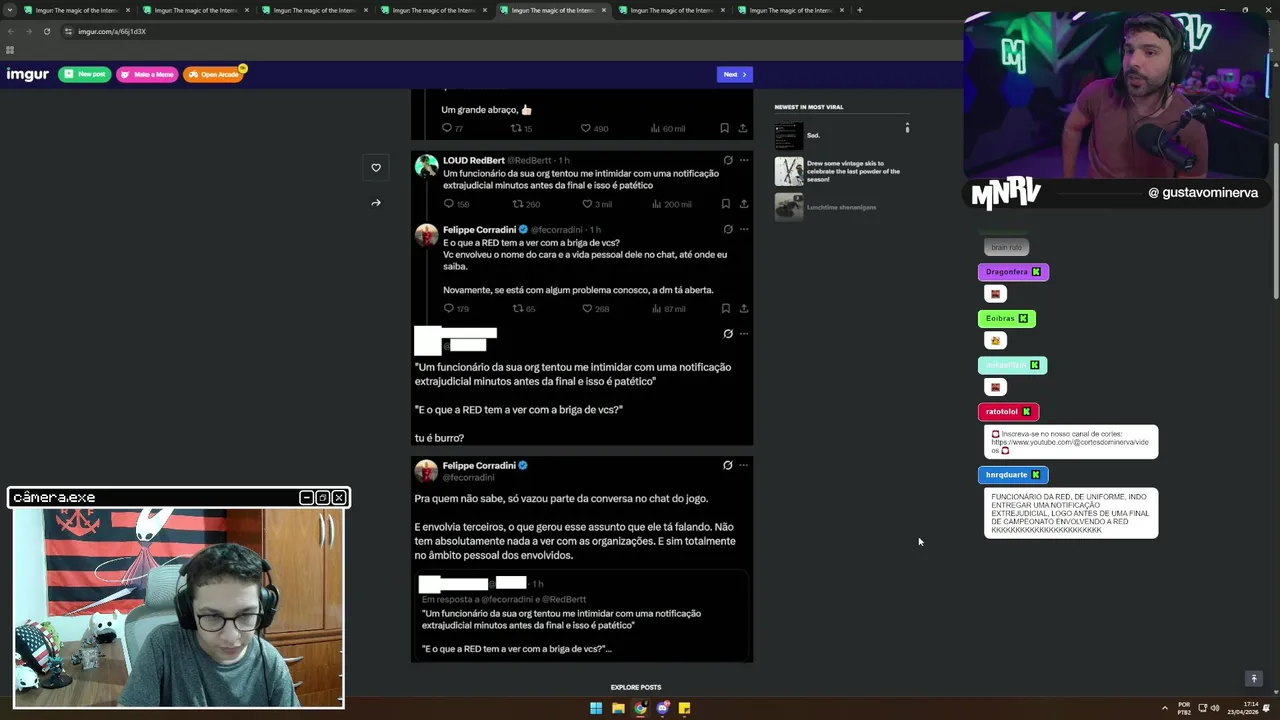1280x720 pixels.
Task: Click the like icon showing 268
Action: 587,308
